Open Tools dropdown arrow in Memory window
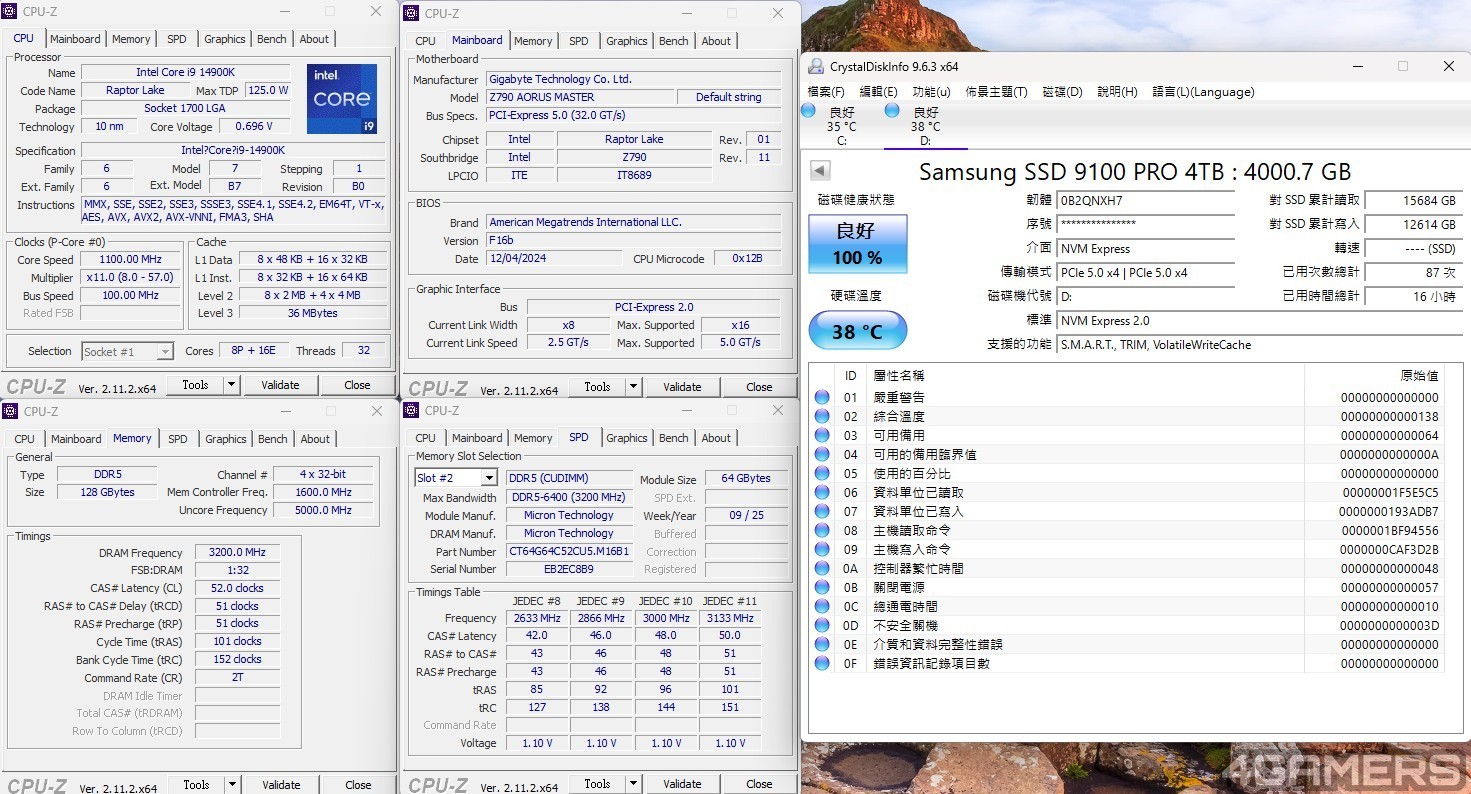 [x=232, y=785]
